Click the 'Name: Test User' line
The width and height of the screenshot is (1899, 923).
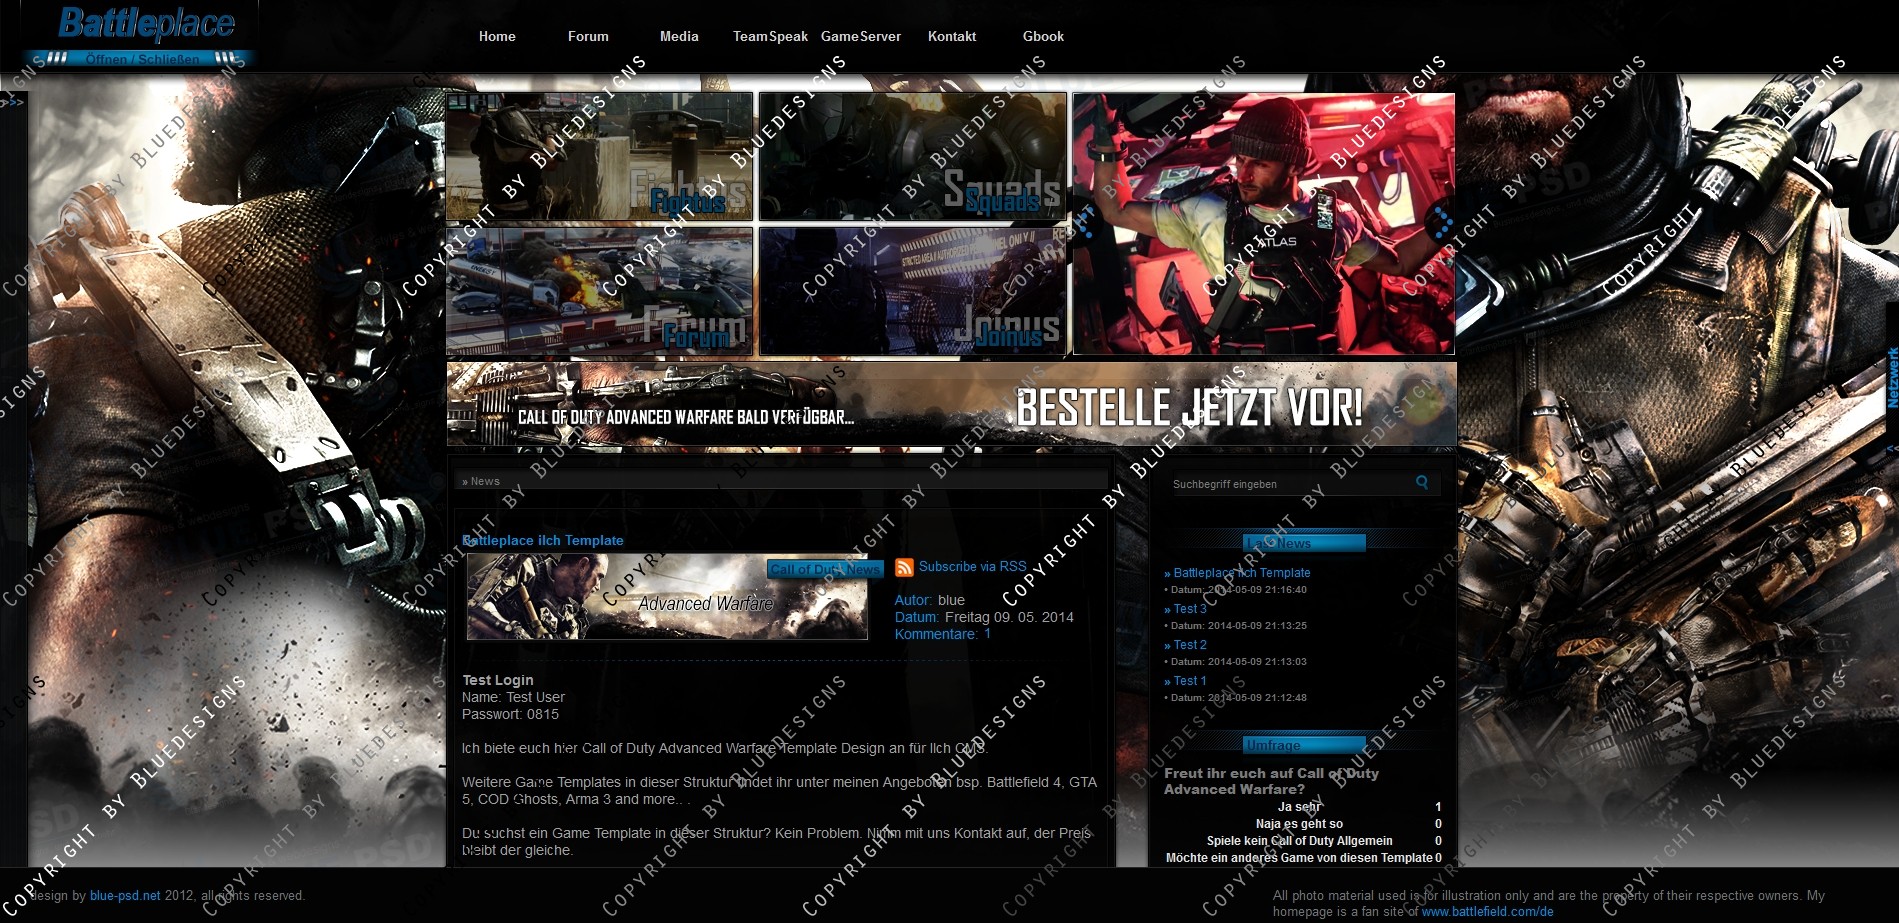click(513, 697)
